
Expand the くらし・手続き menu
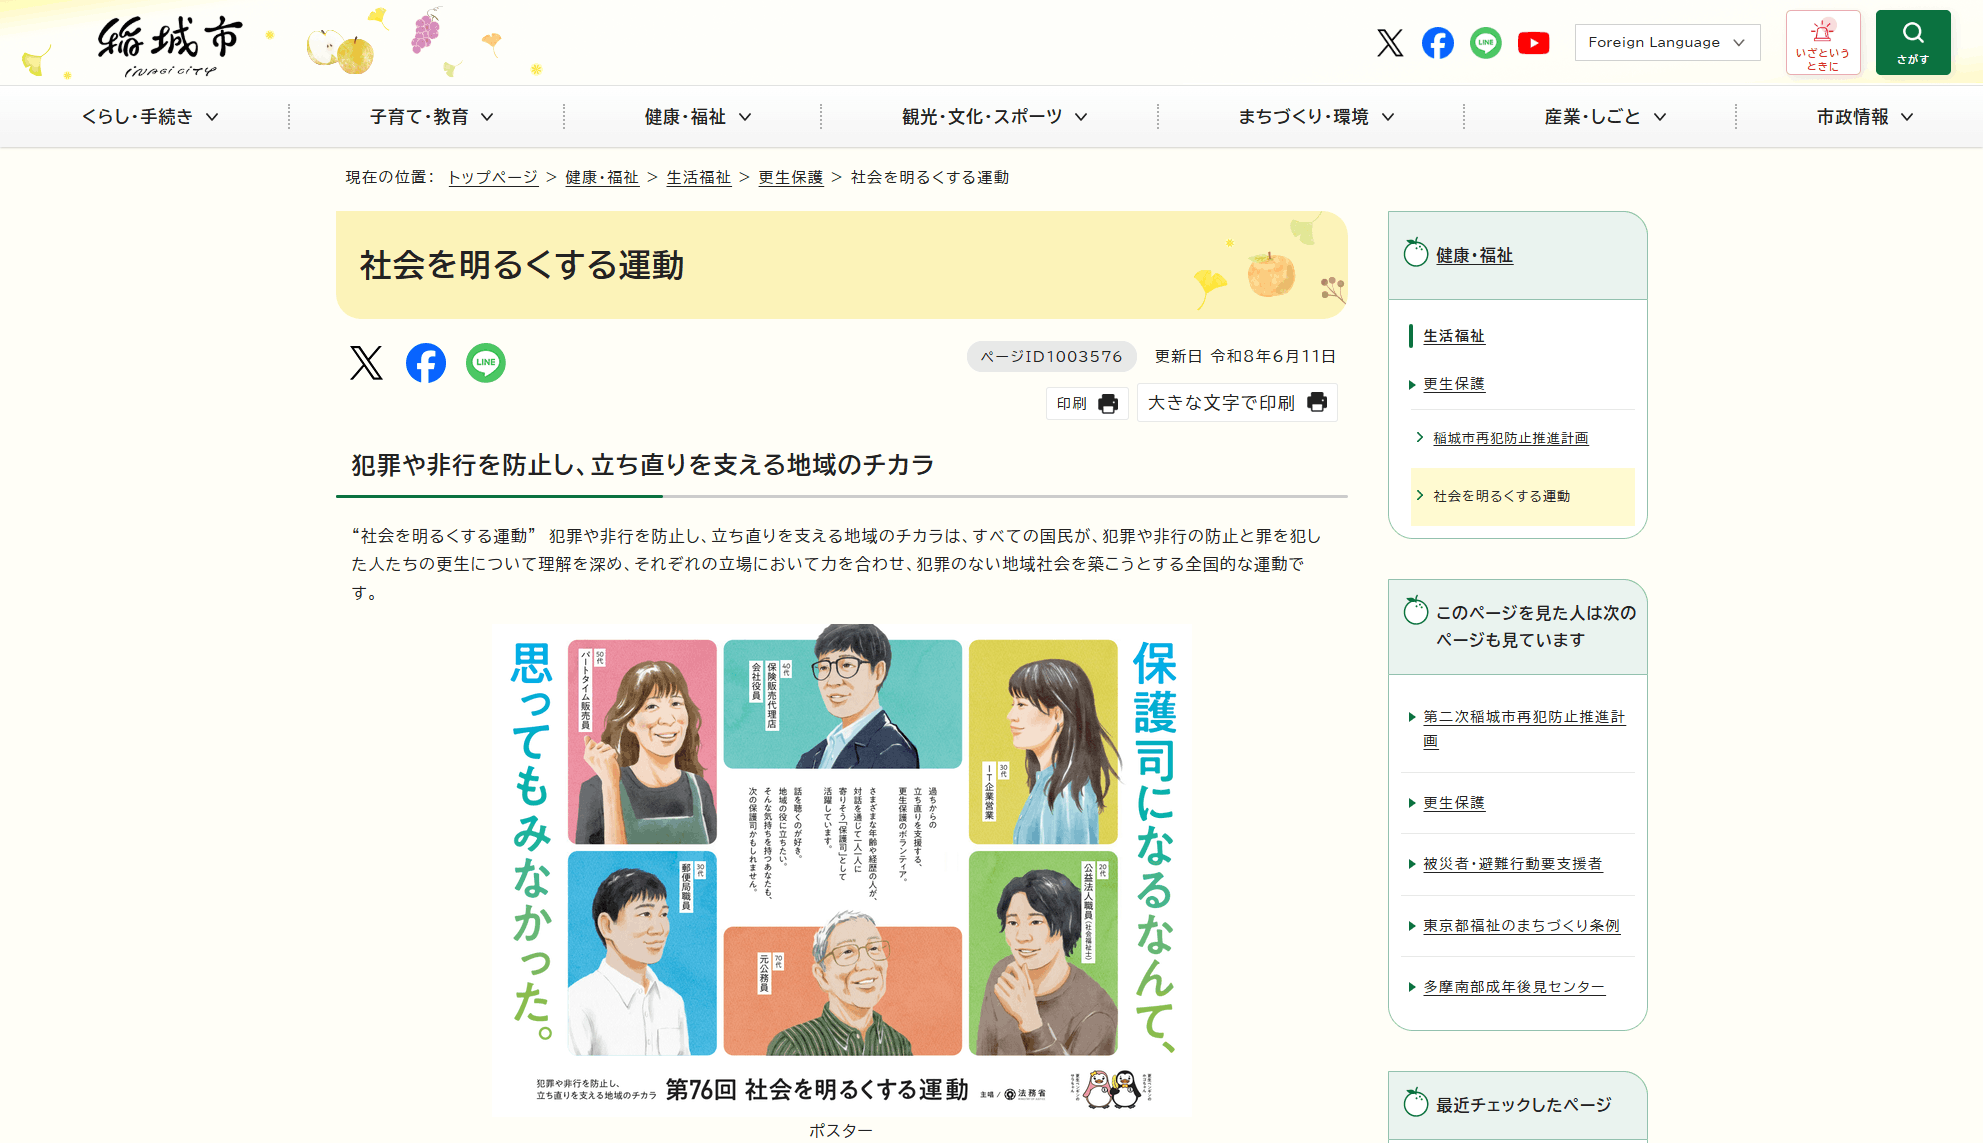click(x=150, y=117)
